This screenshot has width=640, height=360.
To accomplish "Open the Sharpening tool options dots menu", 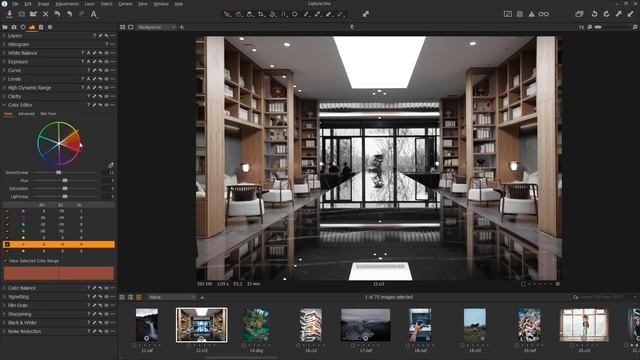I will [112, 314].
